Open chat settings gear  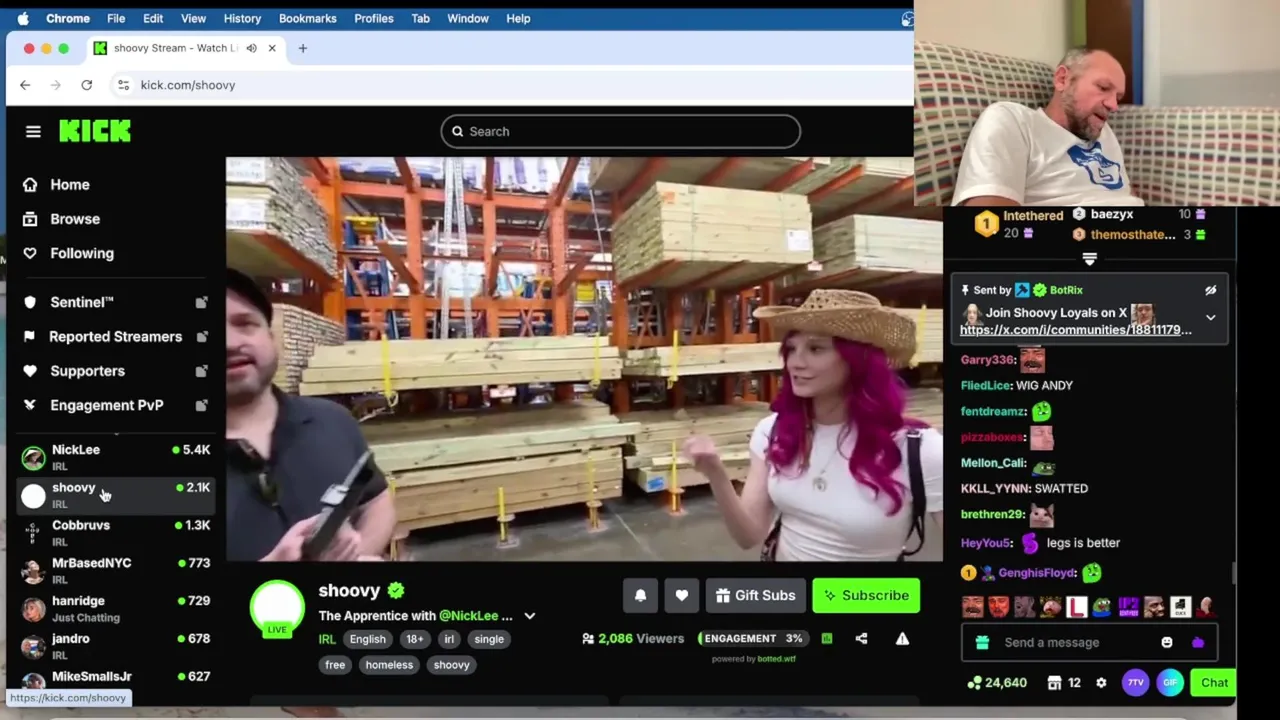pyautogui.click(x=1101, y=683)
